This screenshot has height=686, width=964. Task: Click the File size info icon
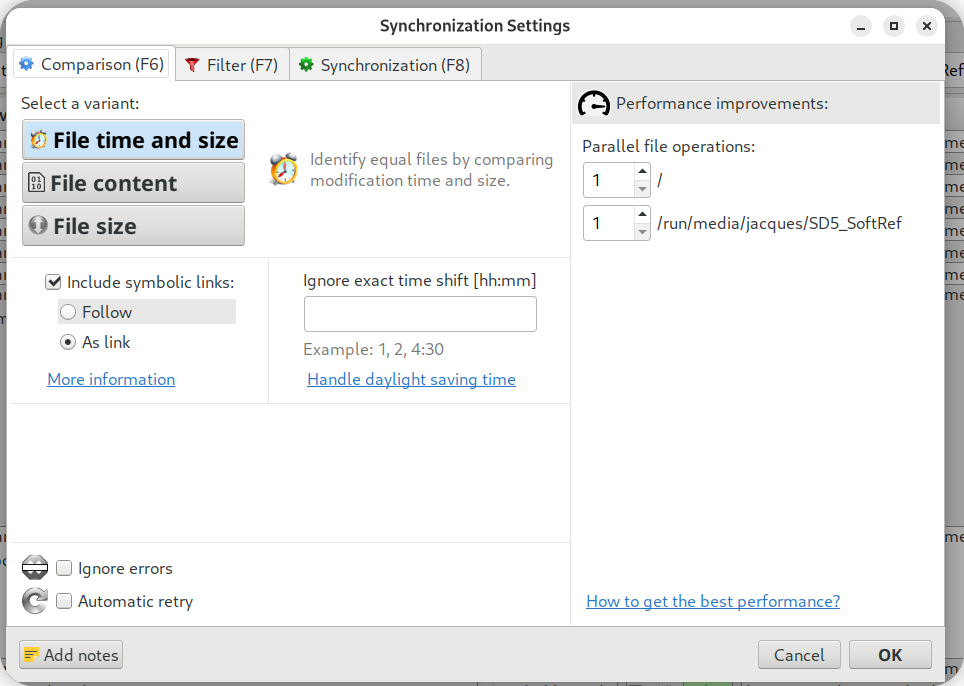38,225
